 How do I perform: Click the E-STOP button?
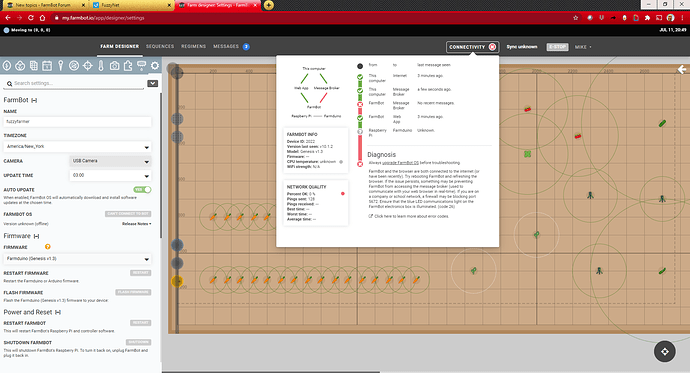tap(558, 47)
